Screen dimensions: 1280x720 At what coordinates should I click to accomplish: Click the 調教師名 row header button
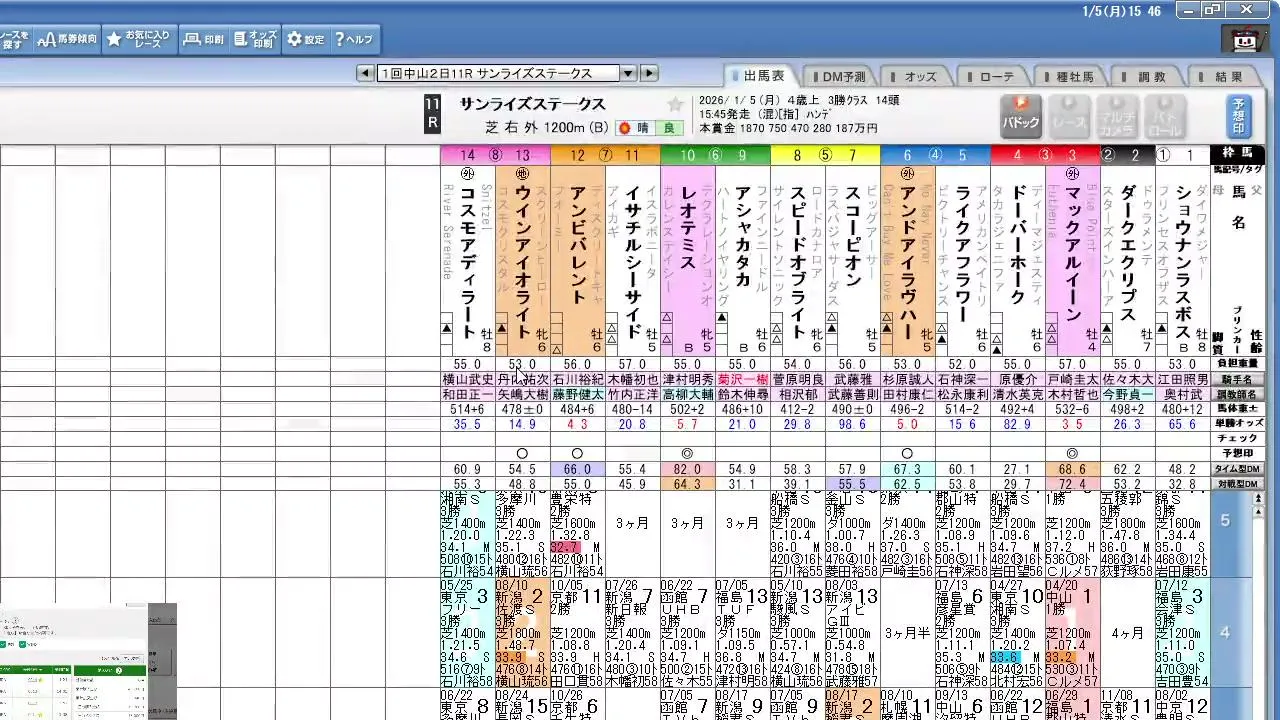(x=1238, y=395)
